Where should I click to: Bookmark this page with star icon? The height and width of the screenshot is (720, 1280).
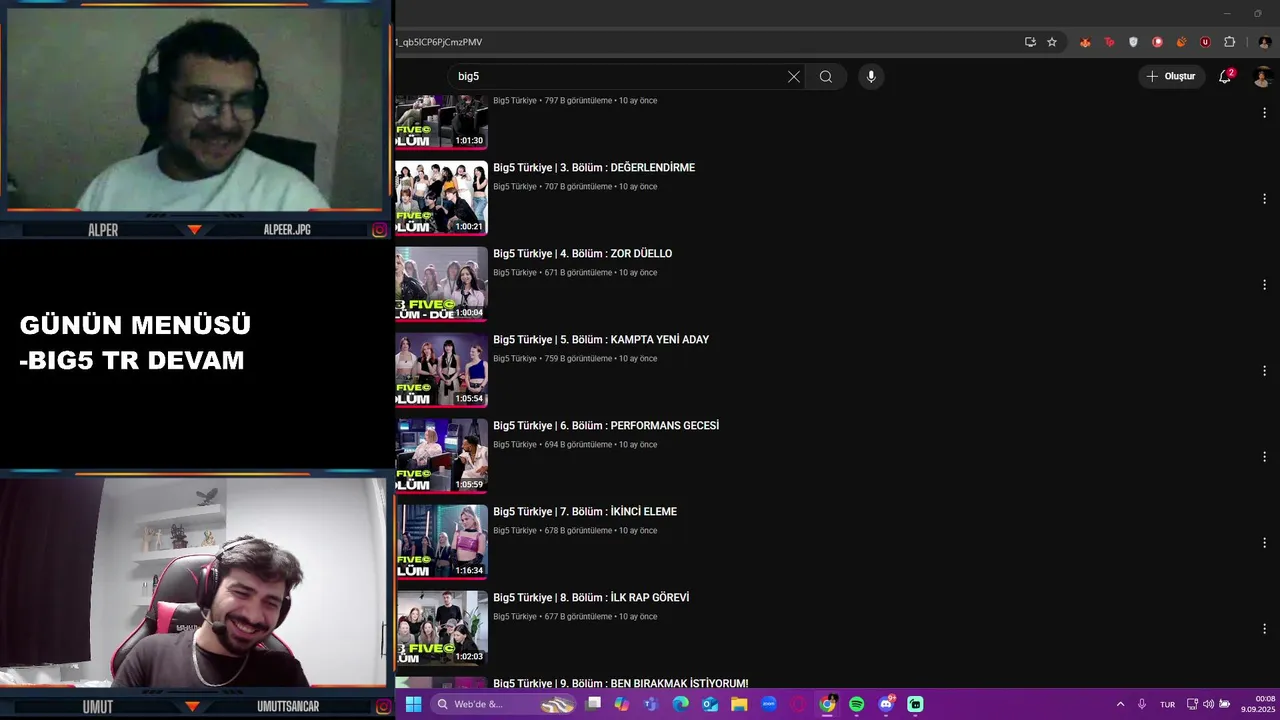pyautogui.click(x=1052, y=42)
